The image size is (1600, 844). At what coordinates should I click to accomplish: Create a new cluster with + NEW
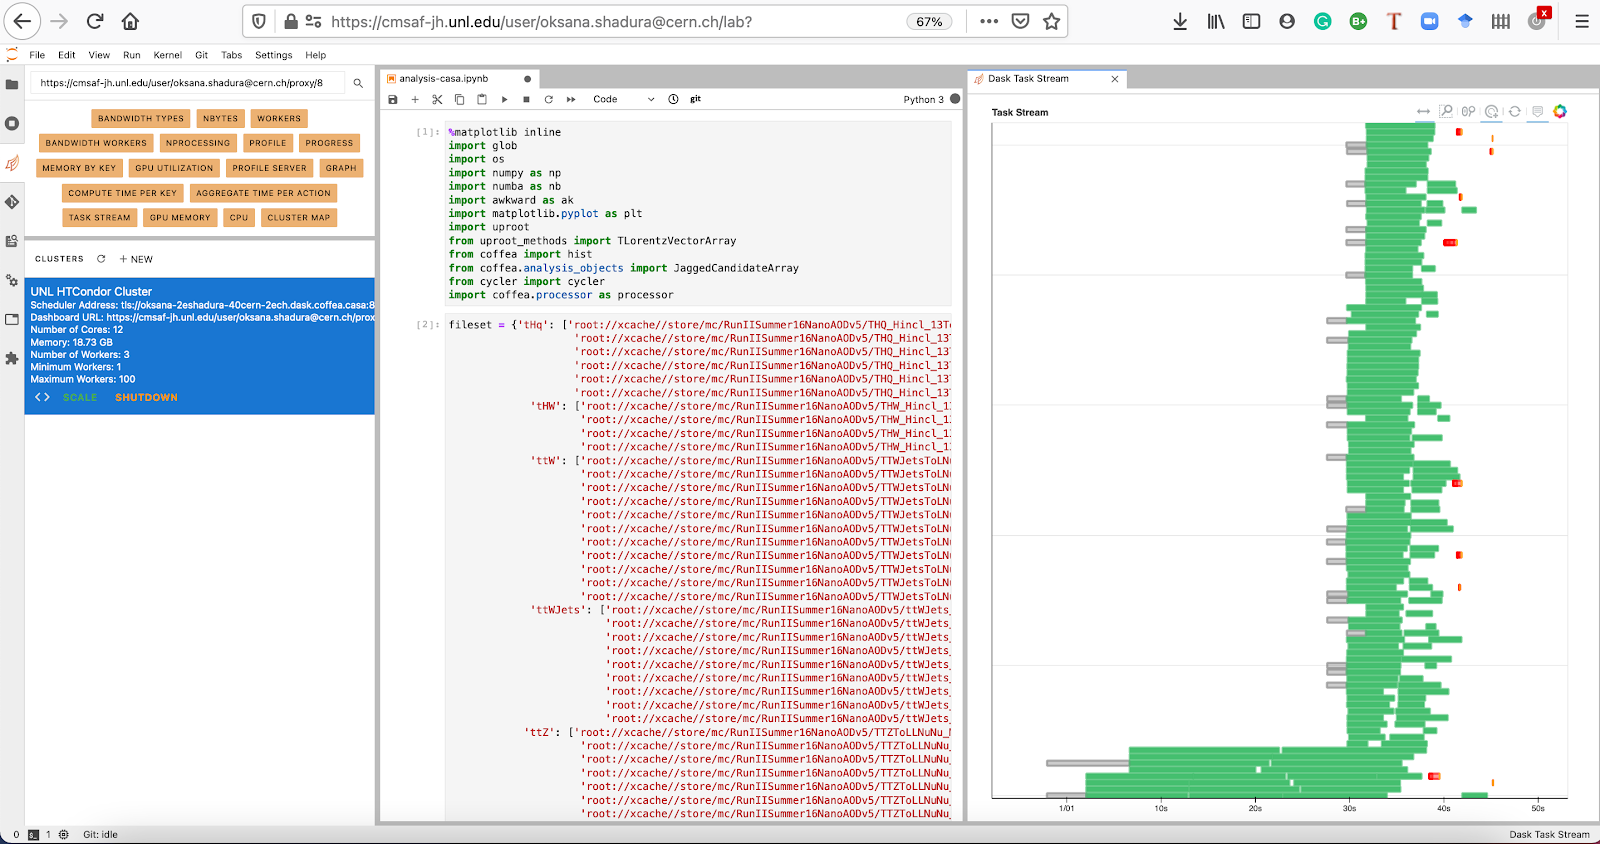[137, 259]
